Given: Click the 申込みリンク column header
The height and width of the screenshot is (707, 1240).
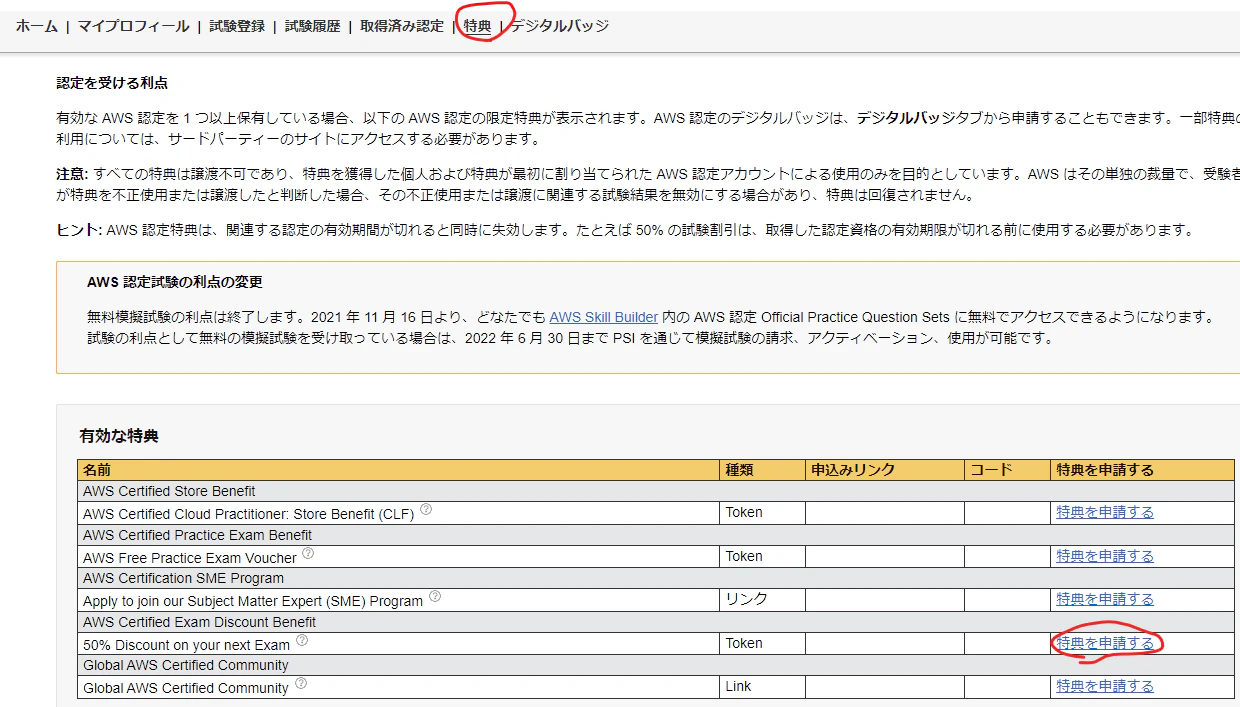Looking at the screenshot, I should coord(885,470).
